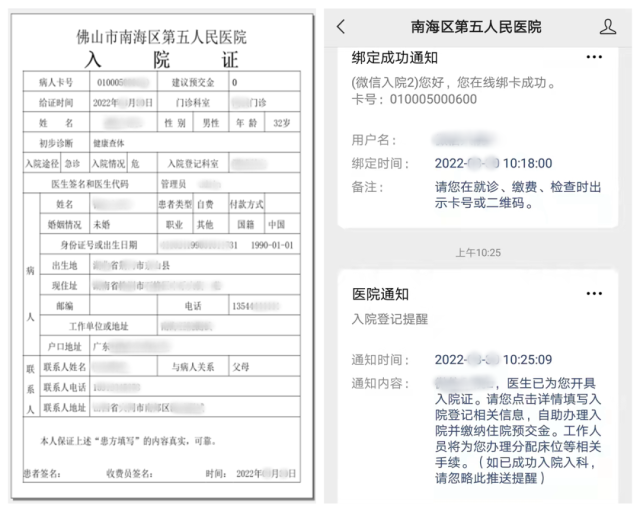This screenshot has width=640, height=512.
Task: Click the 联系人姓名 label cell
Action: [64, 367]
